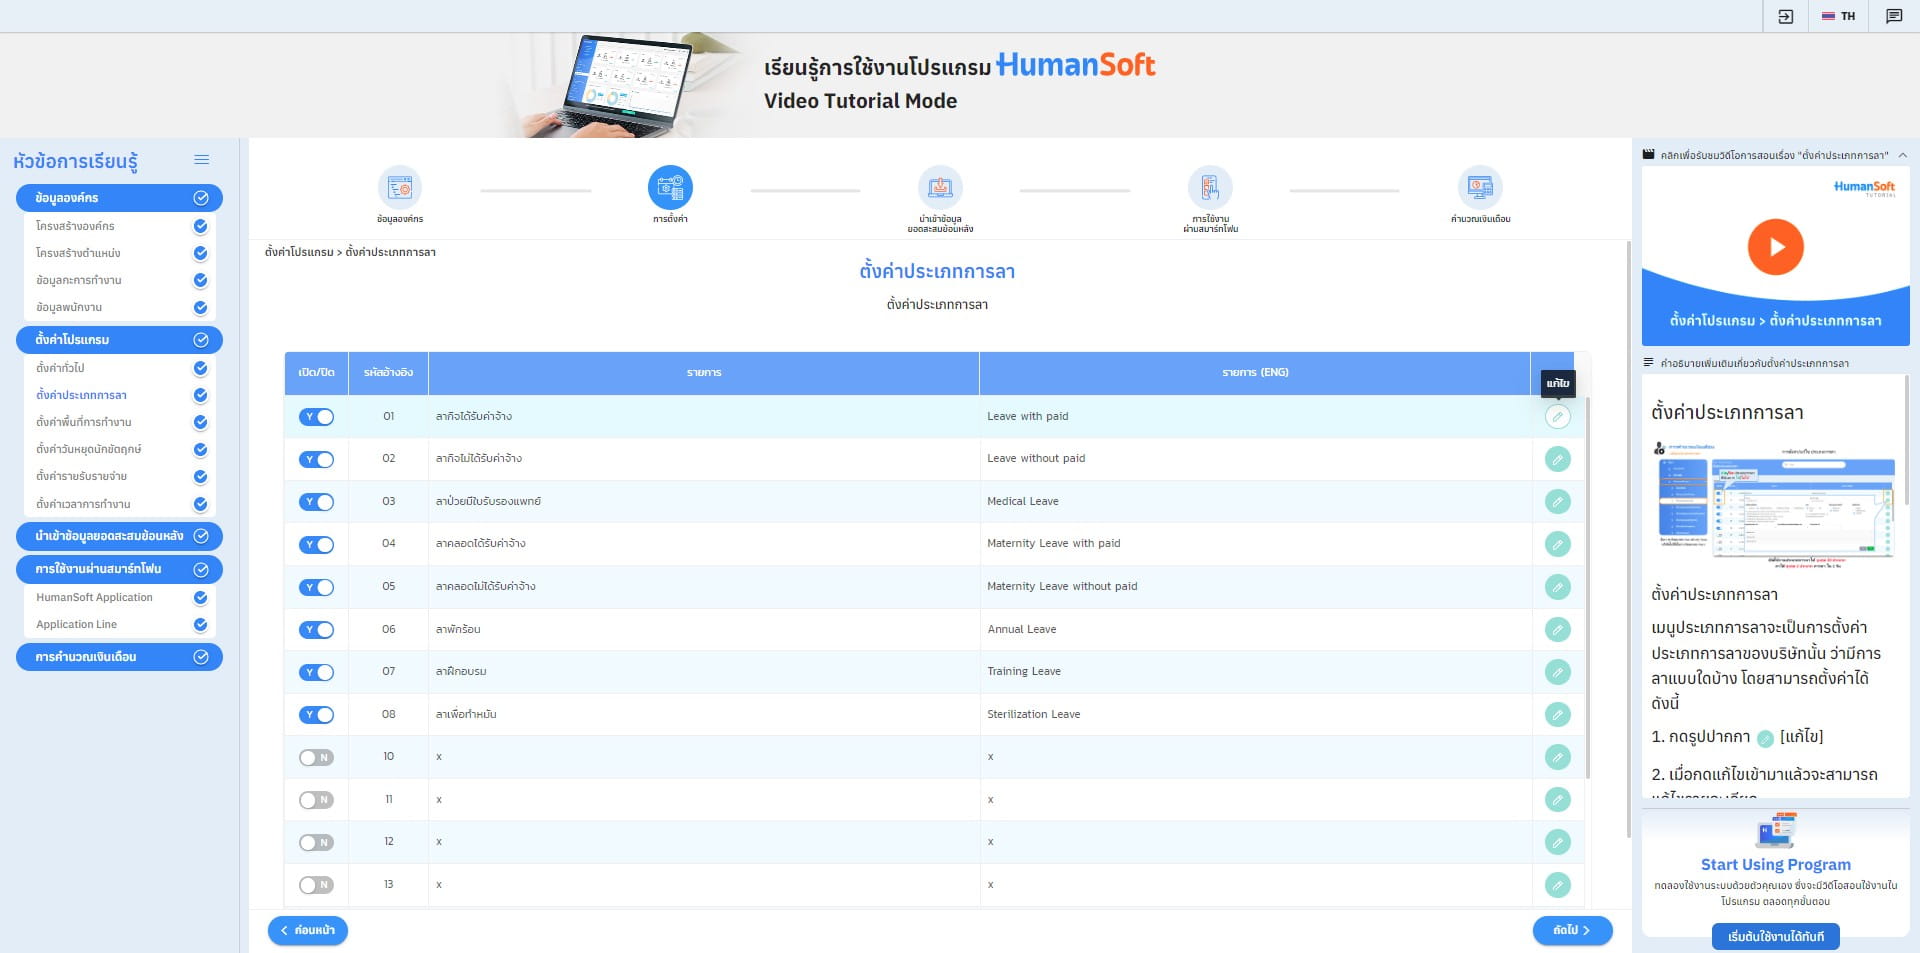
Task: Click the payroll calculation step icon
Action: click(x=1479, y=188)
